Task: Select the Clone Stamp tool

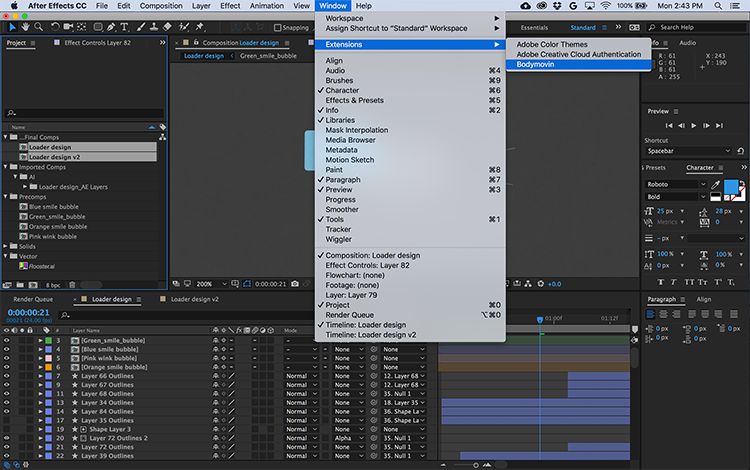Action: pyautogui.click(x=154, y=27)
